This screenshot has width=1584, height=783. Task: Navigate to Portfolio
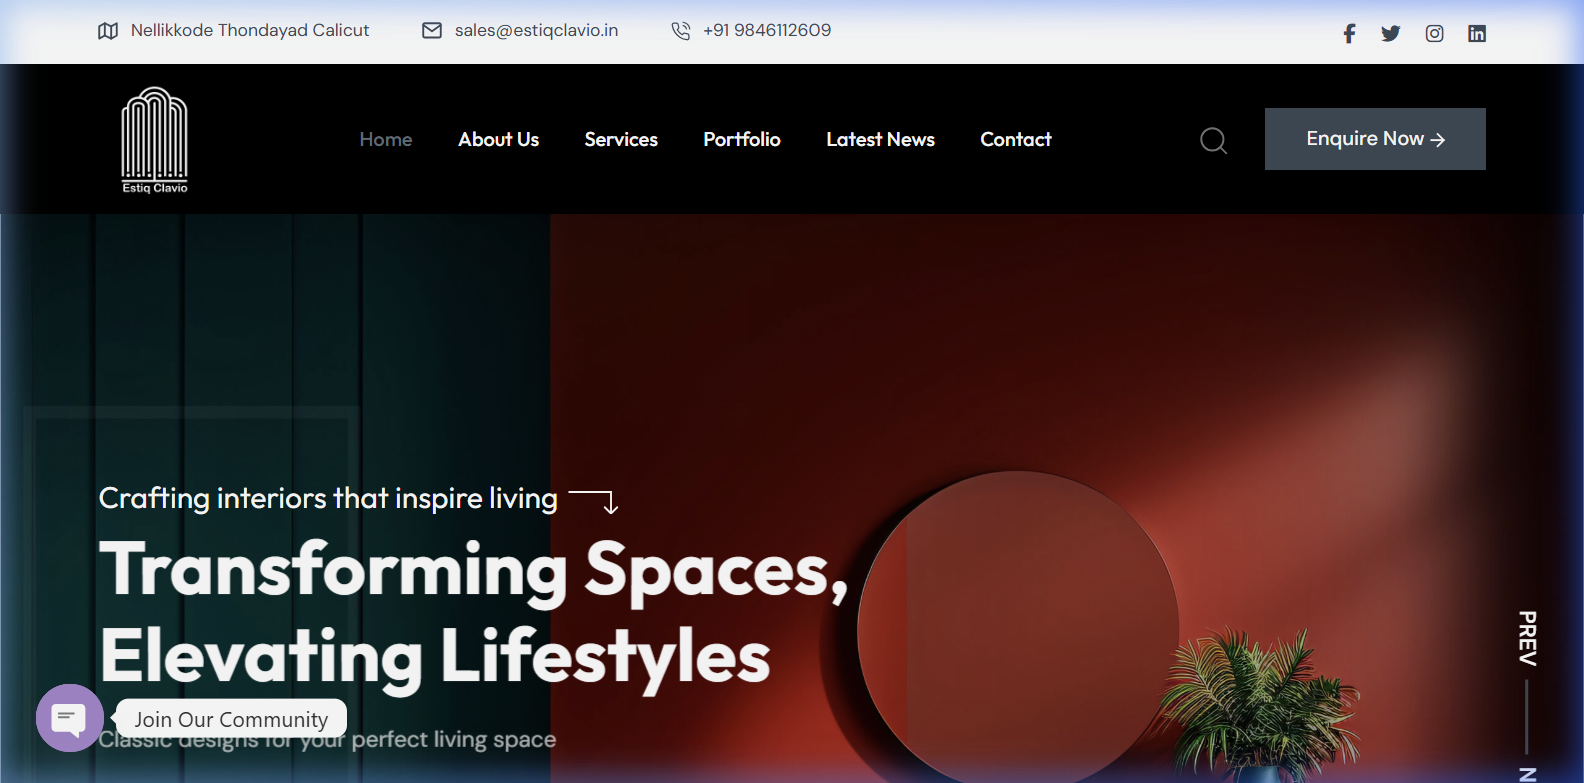click(741, 140)
